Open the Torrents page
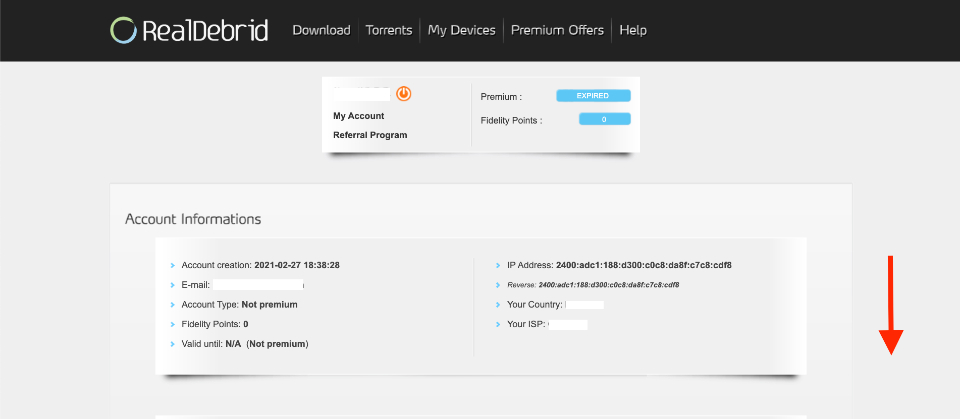Viewport: 960px width, 419px height. [x=389, y=30]
